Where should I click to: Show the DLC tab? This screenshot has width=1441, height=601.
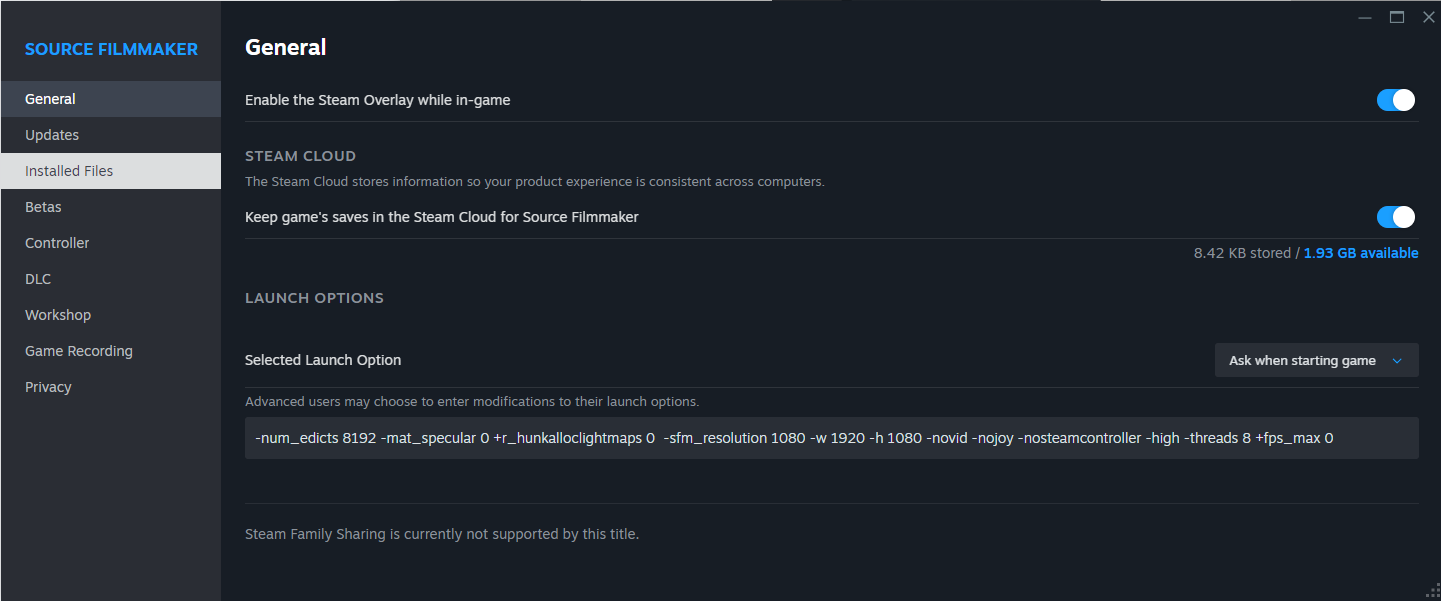click(x=38, y=279)
